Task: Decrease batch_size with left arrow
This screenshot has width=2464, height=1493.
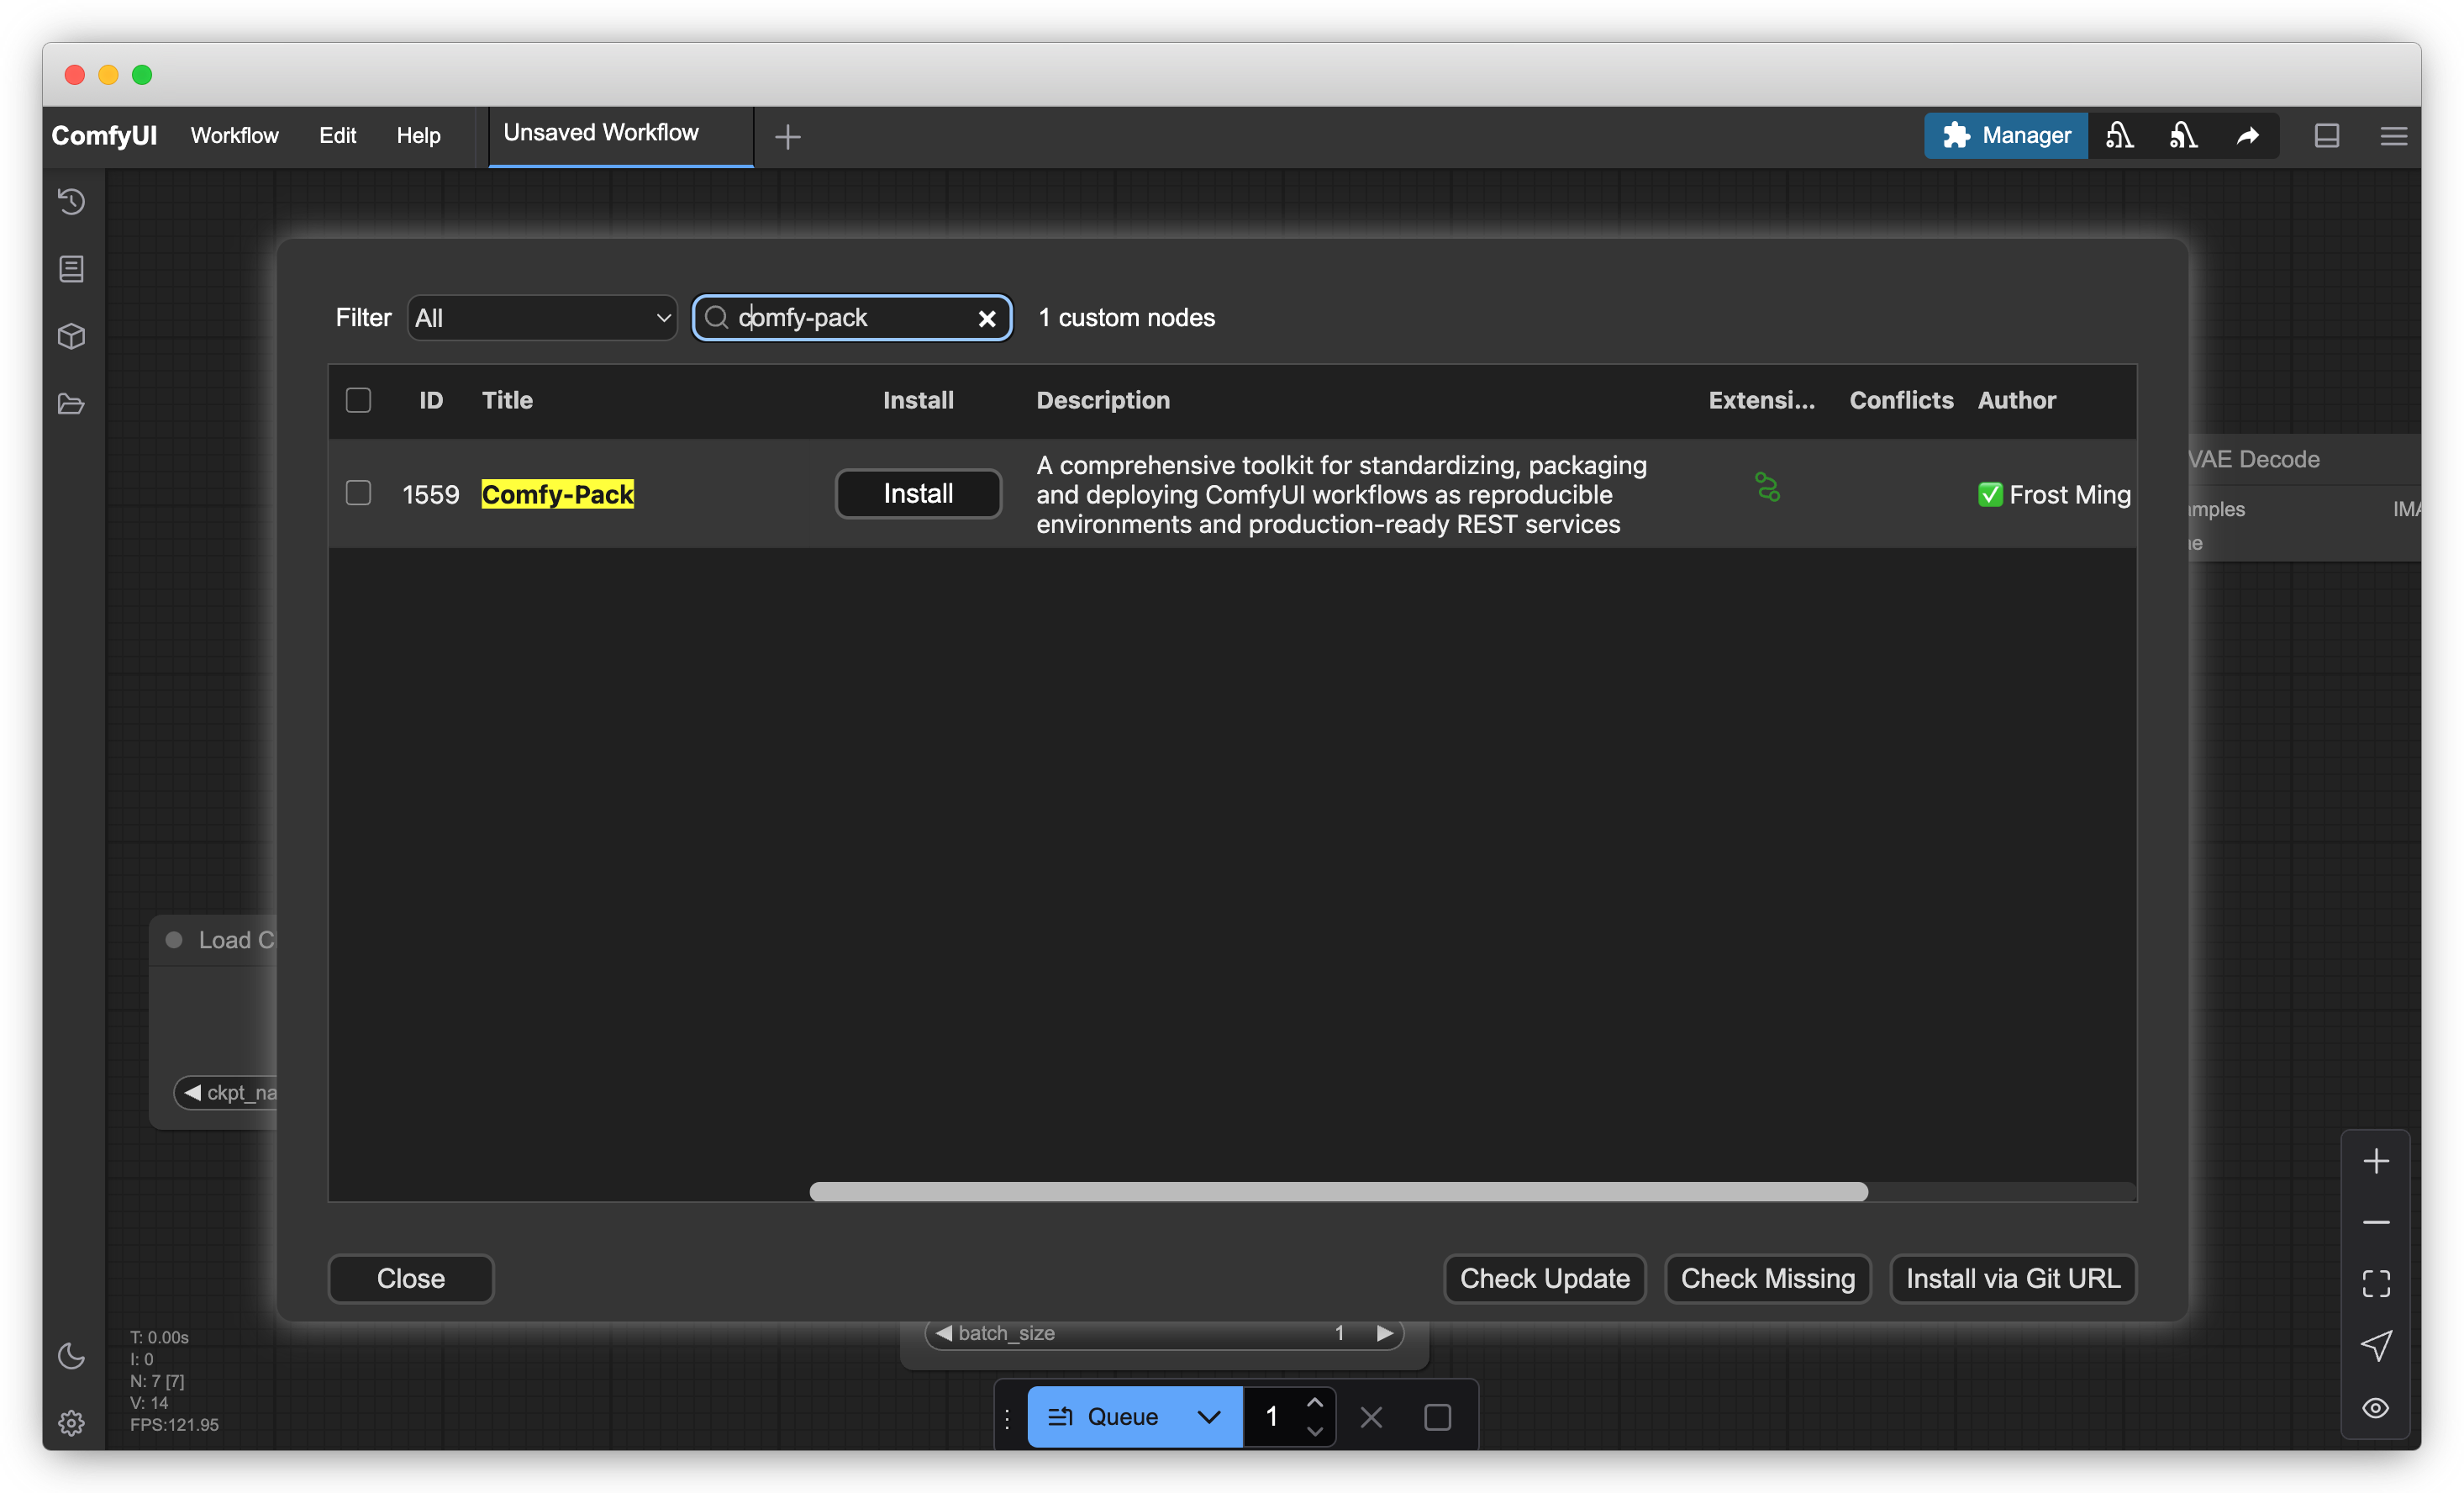Action: coord(943,1333)
